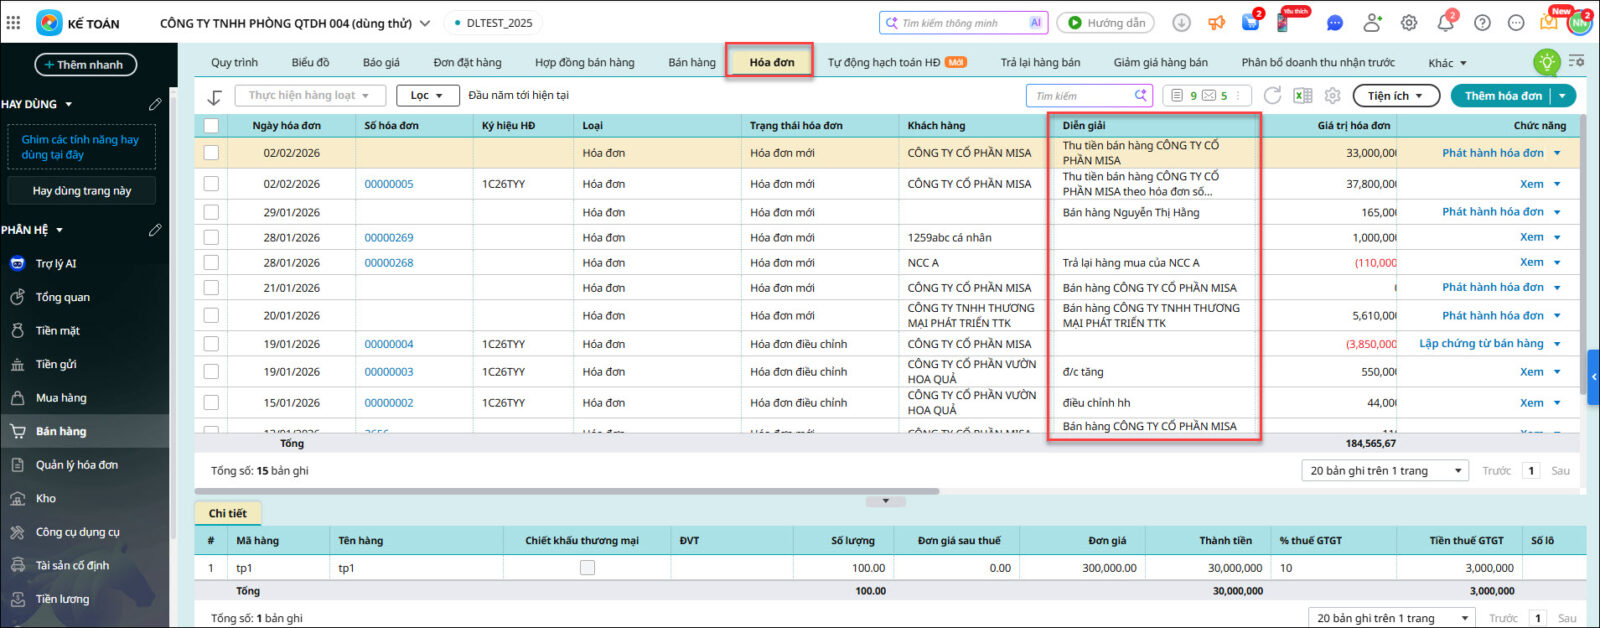1600x628 pixels.
Task: Open the app grid launcher
Action: 13,23
